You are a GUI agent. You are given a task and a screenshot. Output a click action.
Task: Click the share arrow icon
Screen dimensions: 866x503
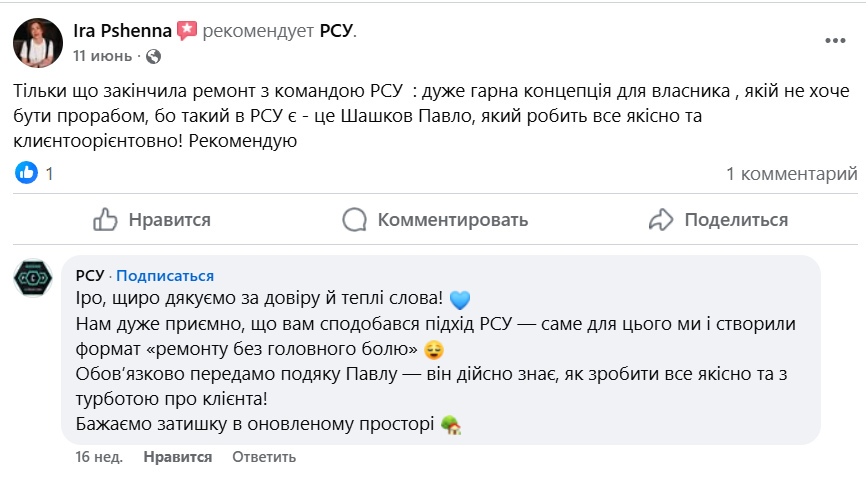tap(661, 220)
